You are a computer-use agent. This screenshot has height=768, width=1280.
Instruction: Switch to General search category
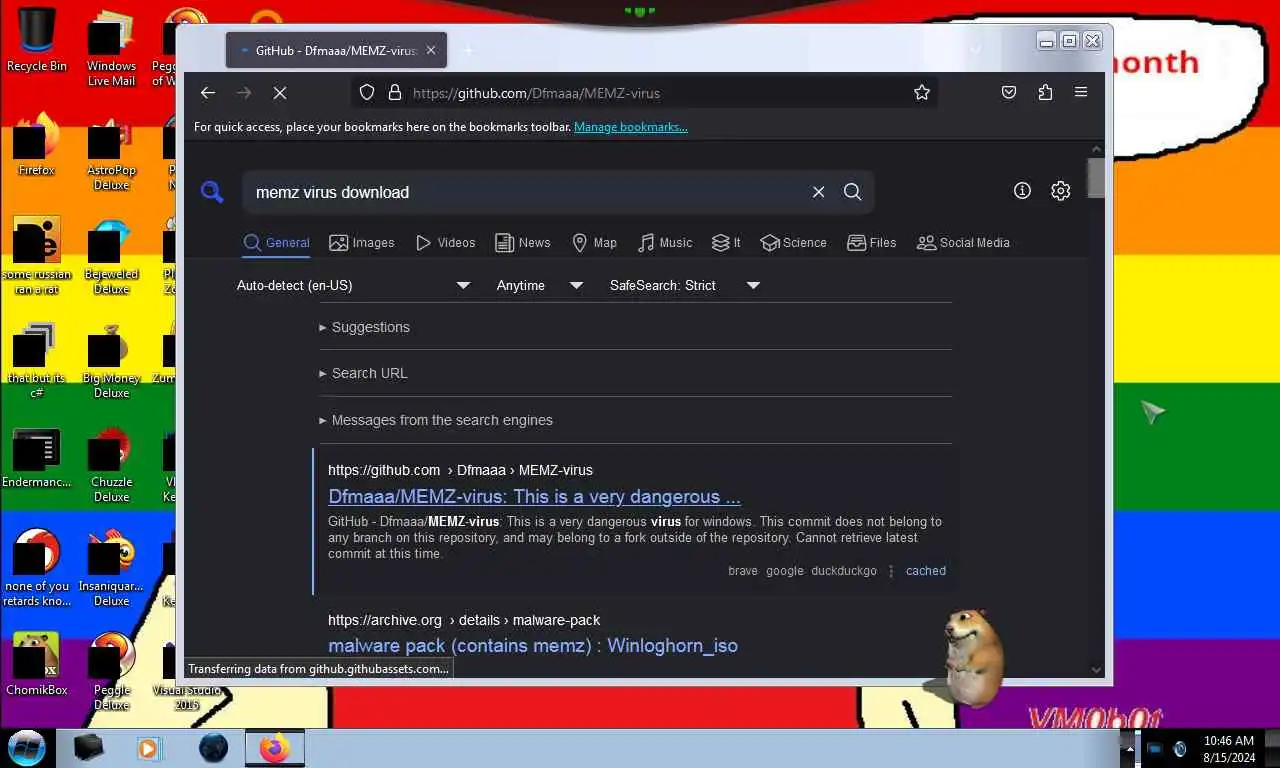click(x=277, y=242)
